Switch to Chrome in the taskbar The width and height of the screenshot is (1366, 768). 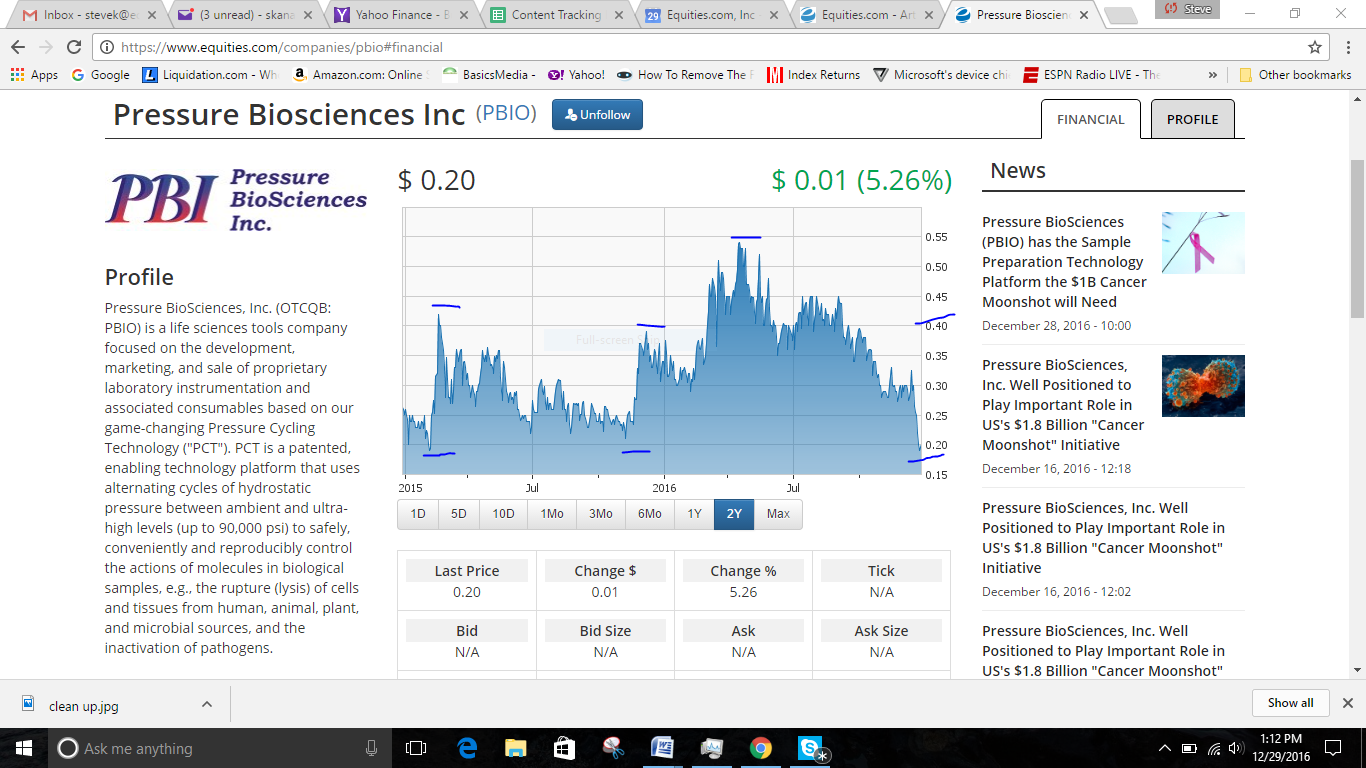click(760, 748)
